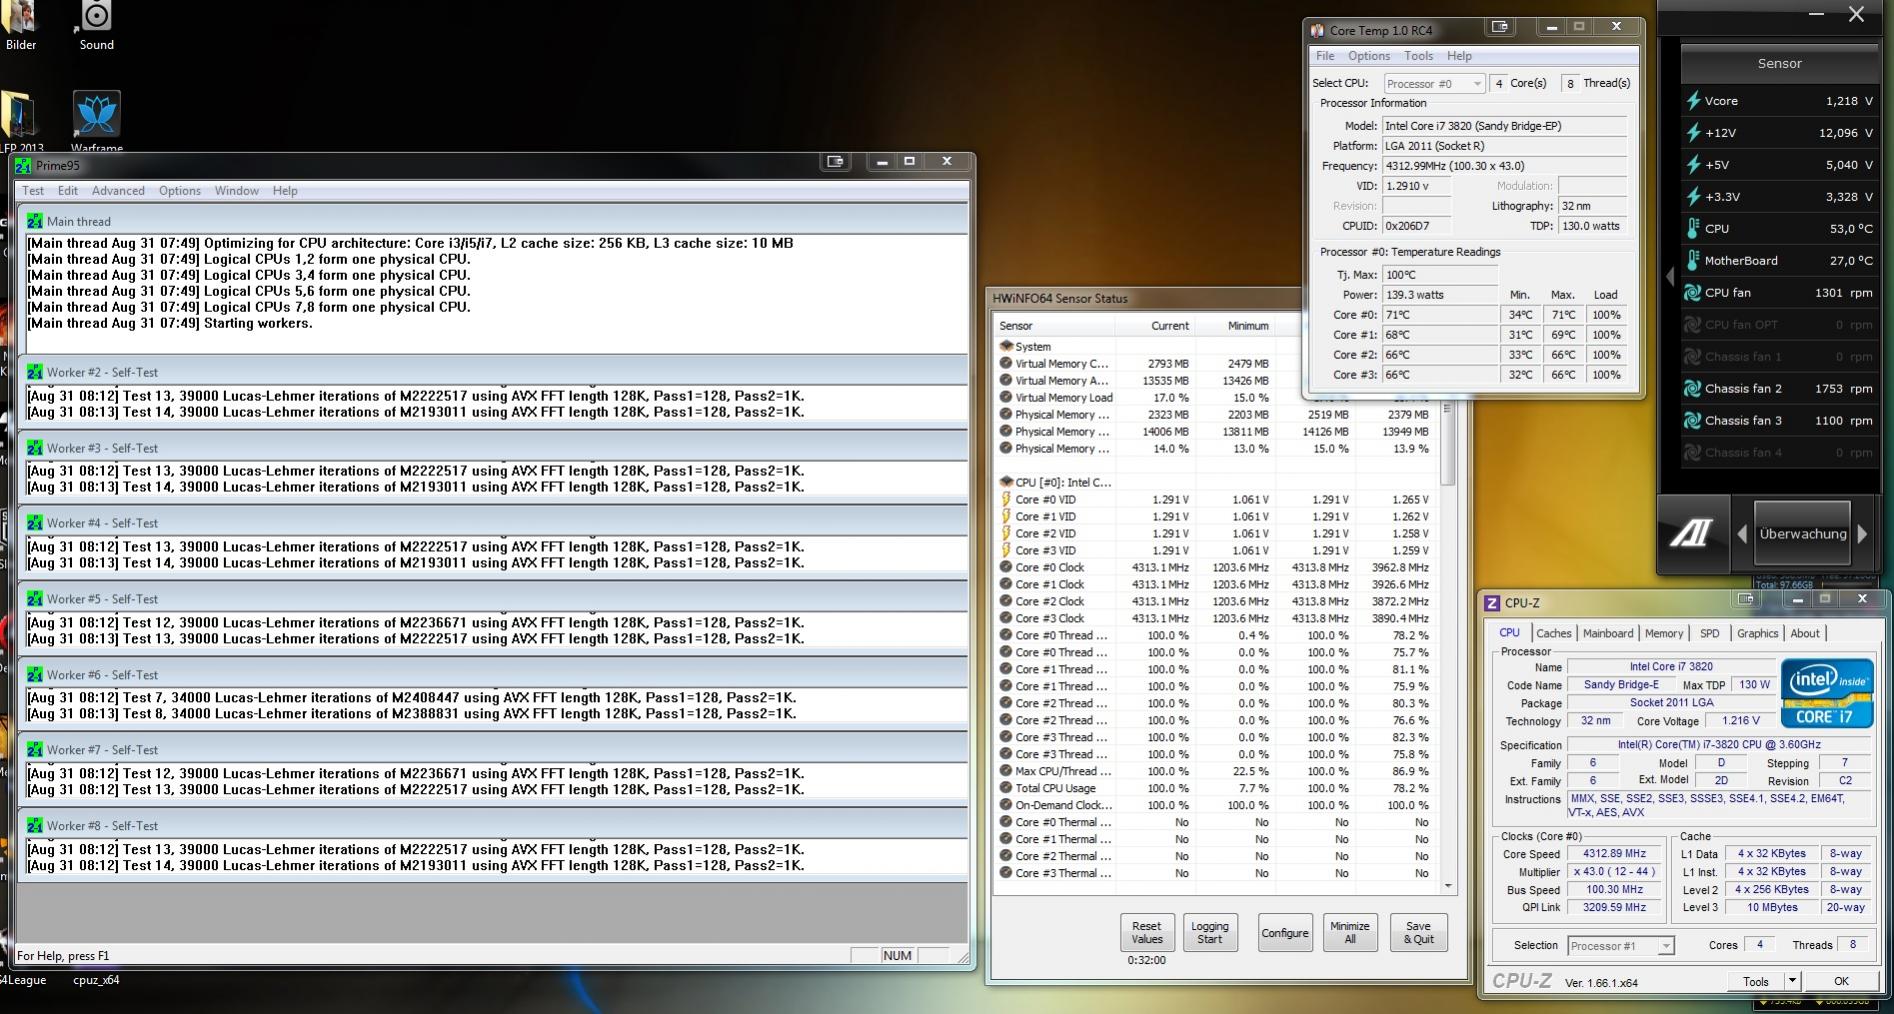Click the Überwachung button in sensor panel
This screenshot has height=1014, width=1894.
coord(1803,534)
